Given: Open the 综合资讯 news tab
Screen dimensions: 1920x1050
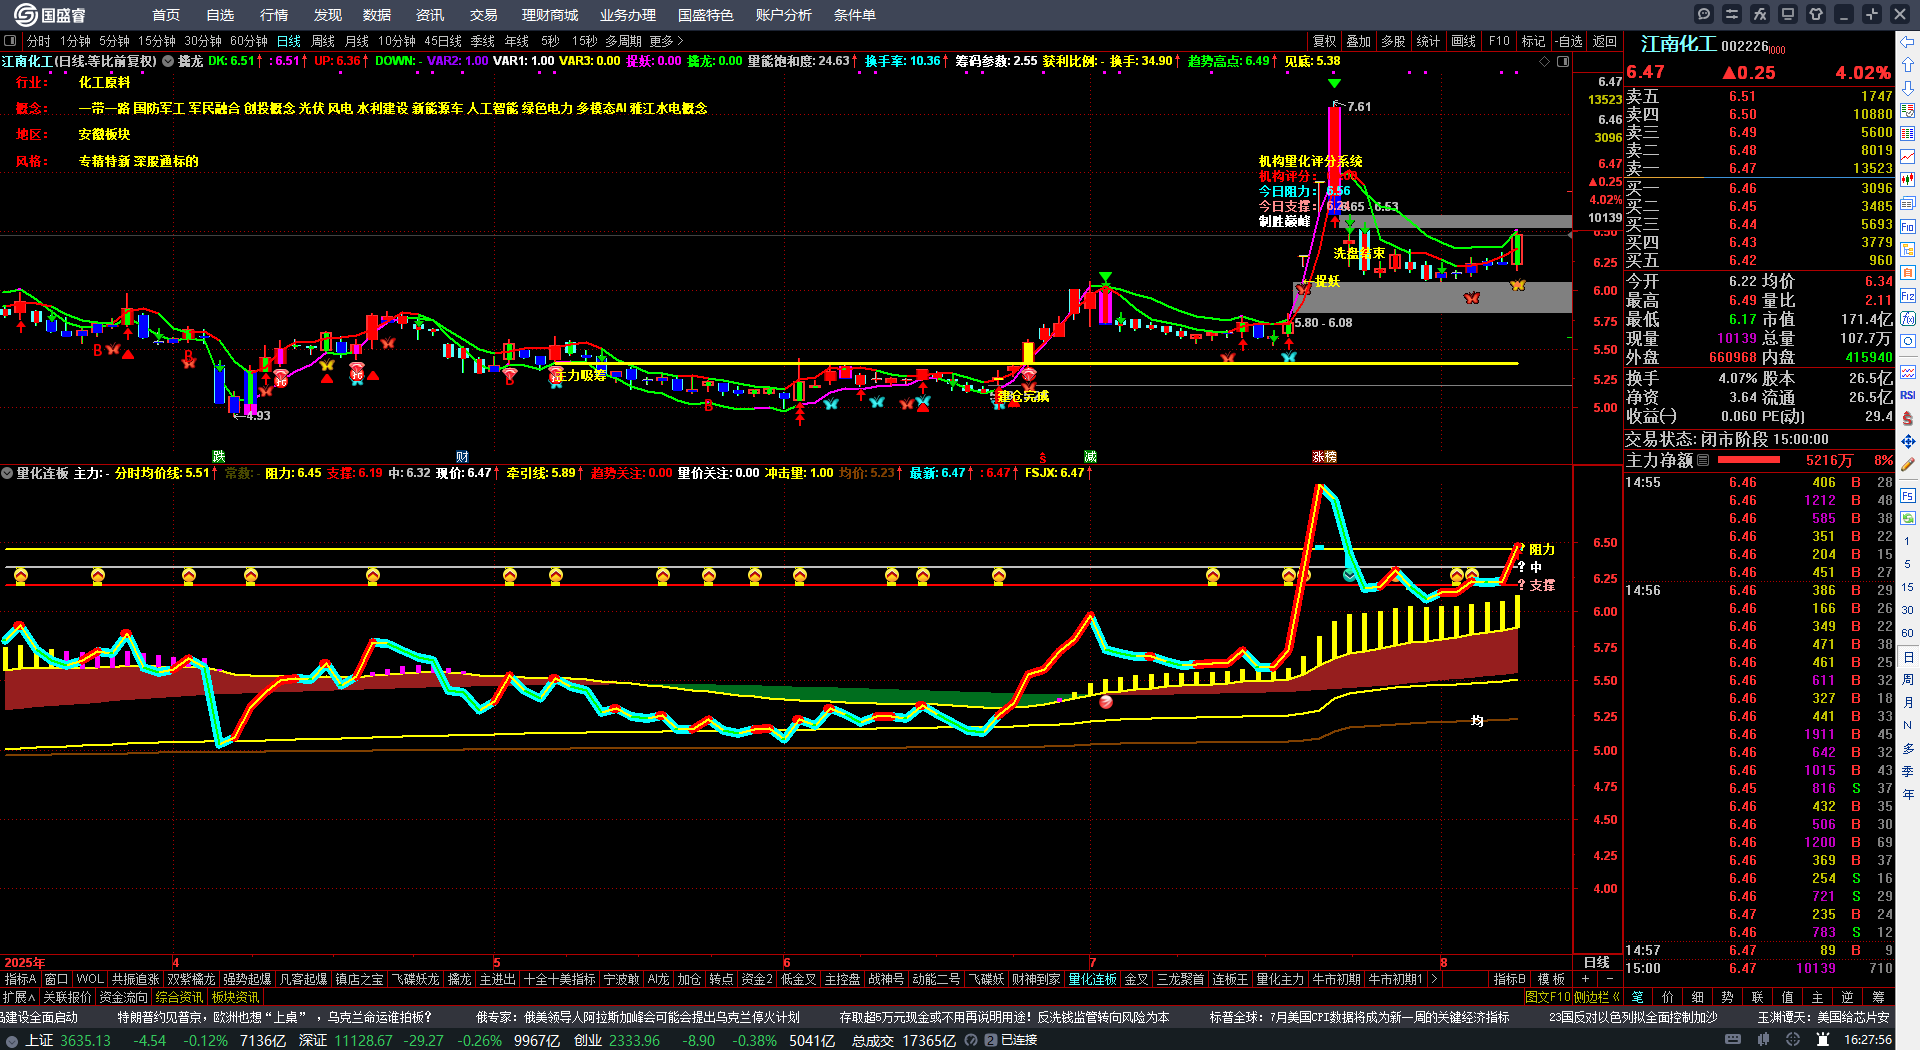Looking at the screenshot, I should (179, 997).
